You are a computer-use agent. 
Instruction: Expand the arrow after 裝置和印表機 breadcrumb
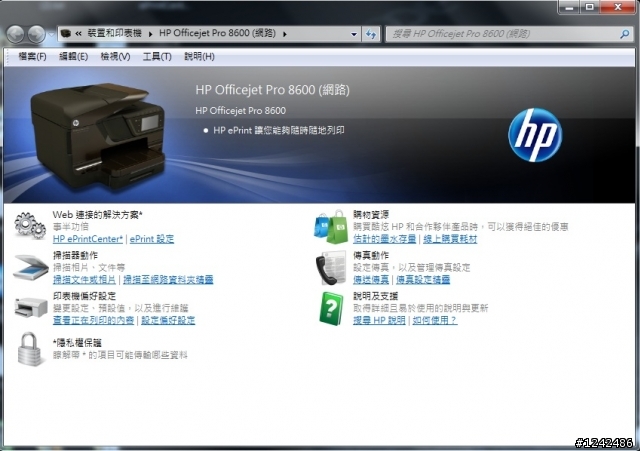150,34
